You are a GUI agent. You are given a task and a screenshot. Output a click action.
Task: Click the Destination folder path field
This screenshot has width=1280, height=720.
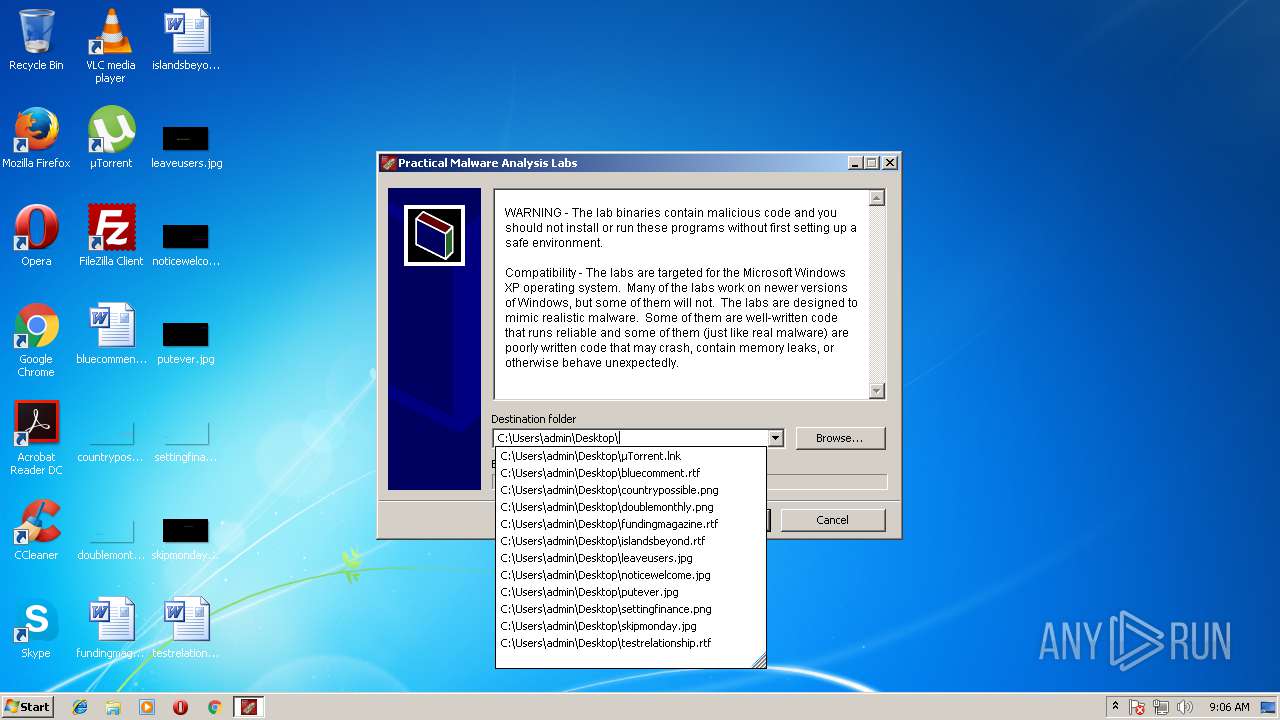(x=630, y=438)
